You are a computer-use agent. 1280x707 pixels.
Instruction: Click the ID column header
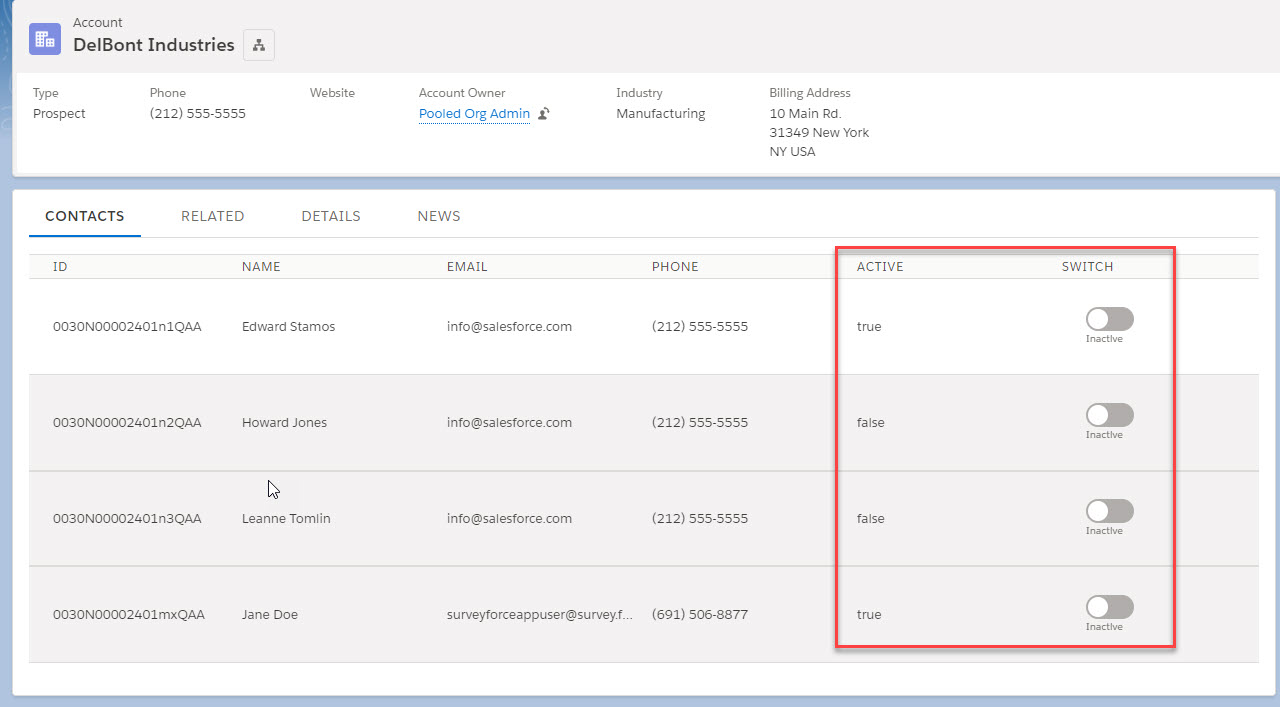[60, 267]
